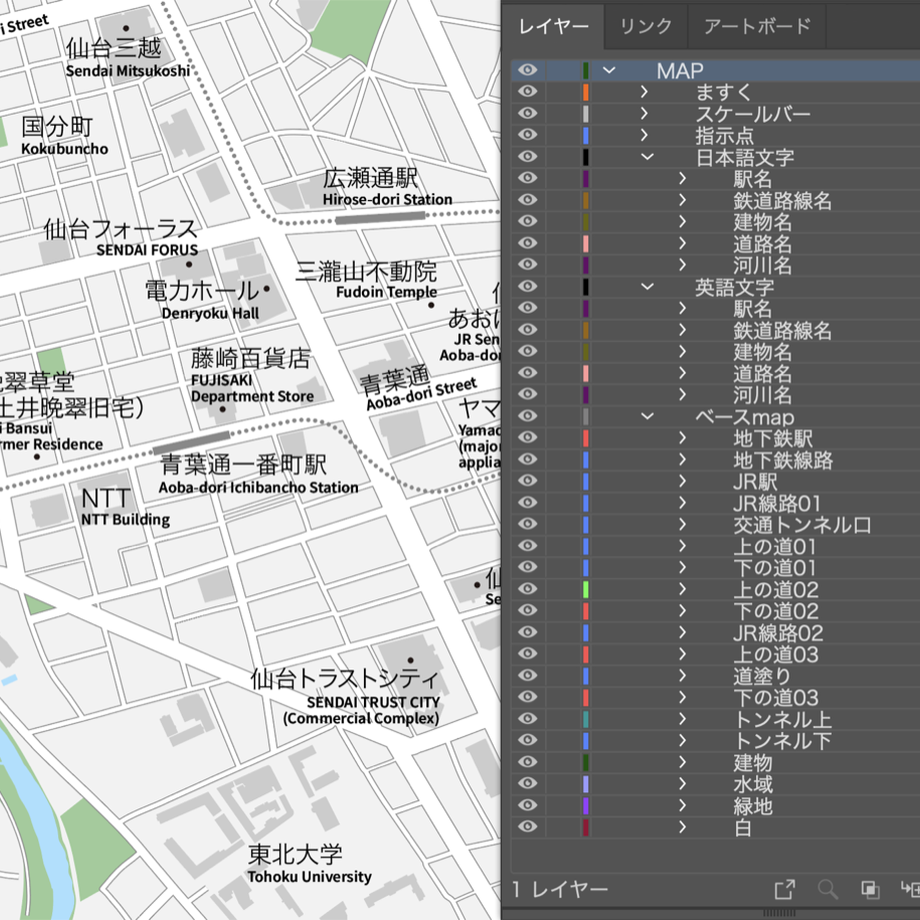920x920 pixels.
Task: Collapse the 日本語文字 group
Action: (647, 157)
